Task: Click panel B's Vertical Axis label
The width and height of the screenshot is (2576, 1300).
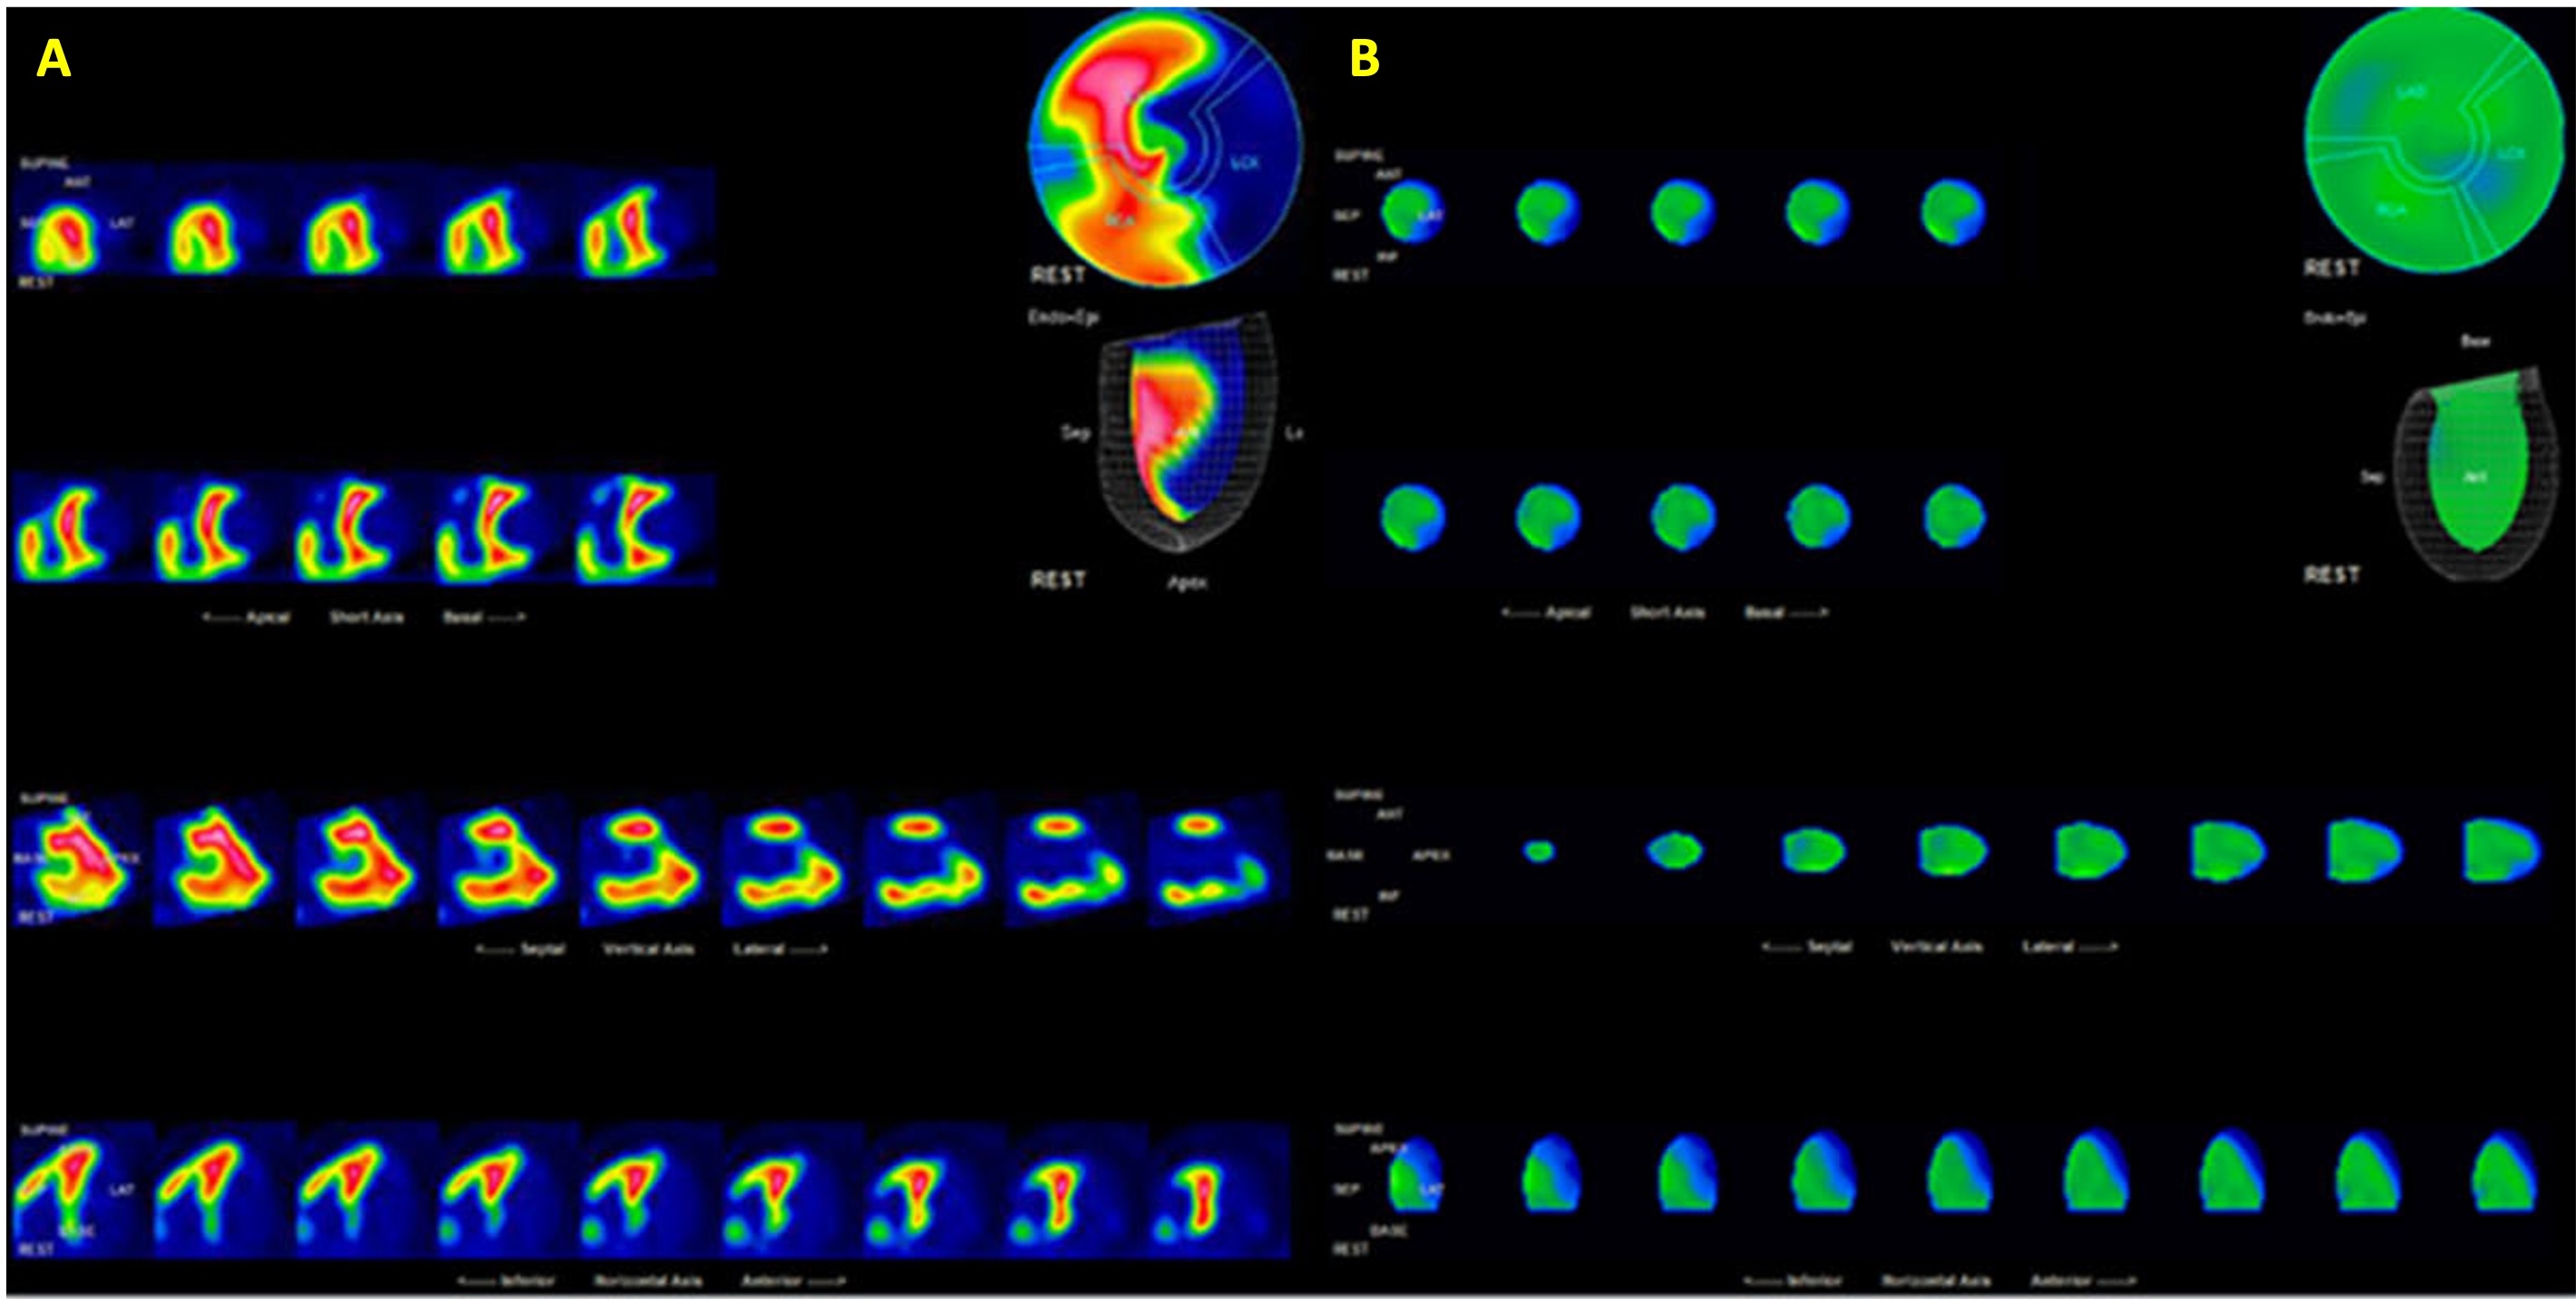Action: click(1936, 946)
